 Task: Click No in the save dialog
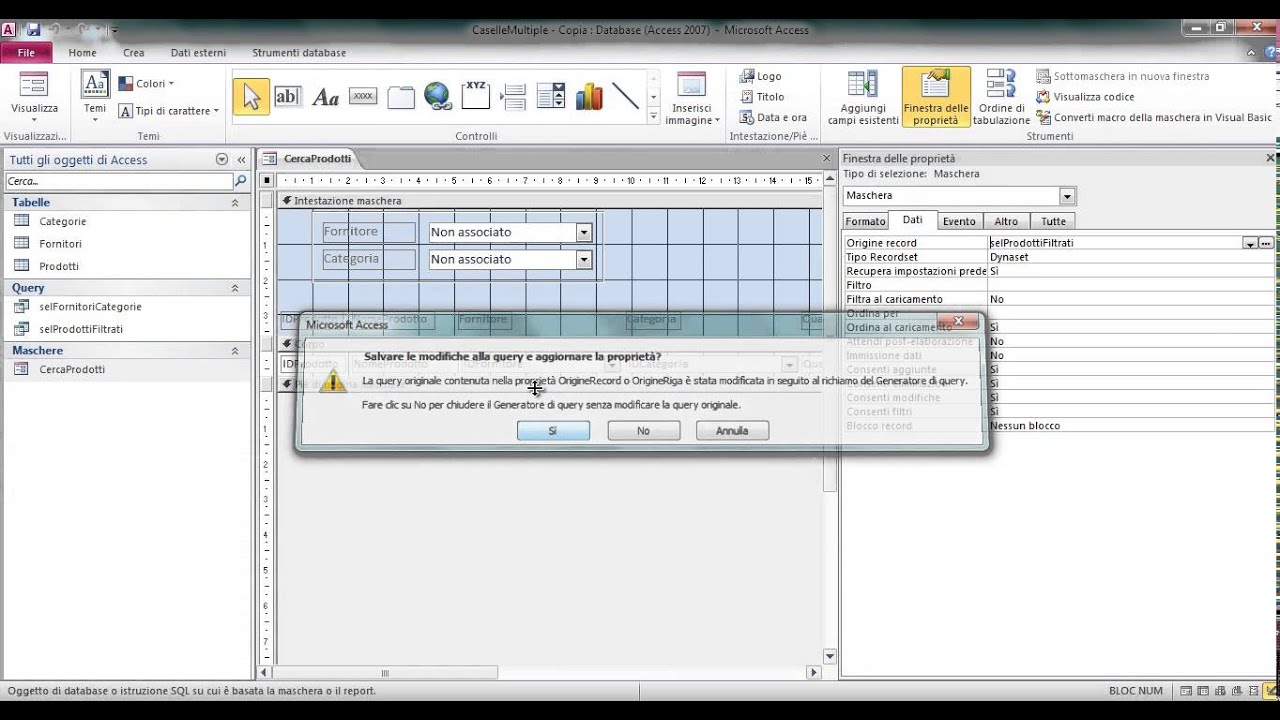(x=643, y=431)
